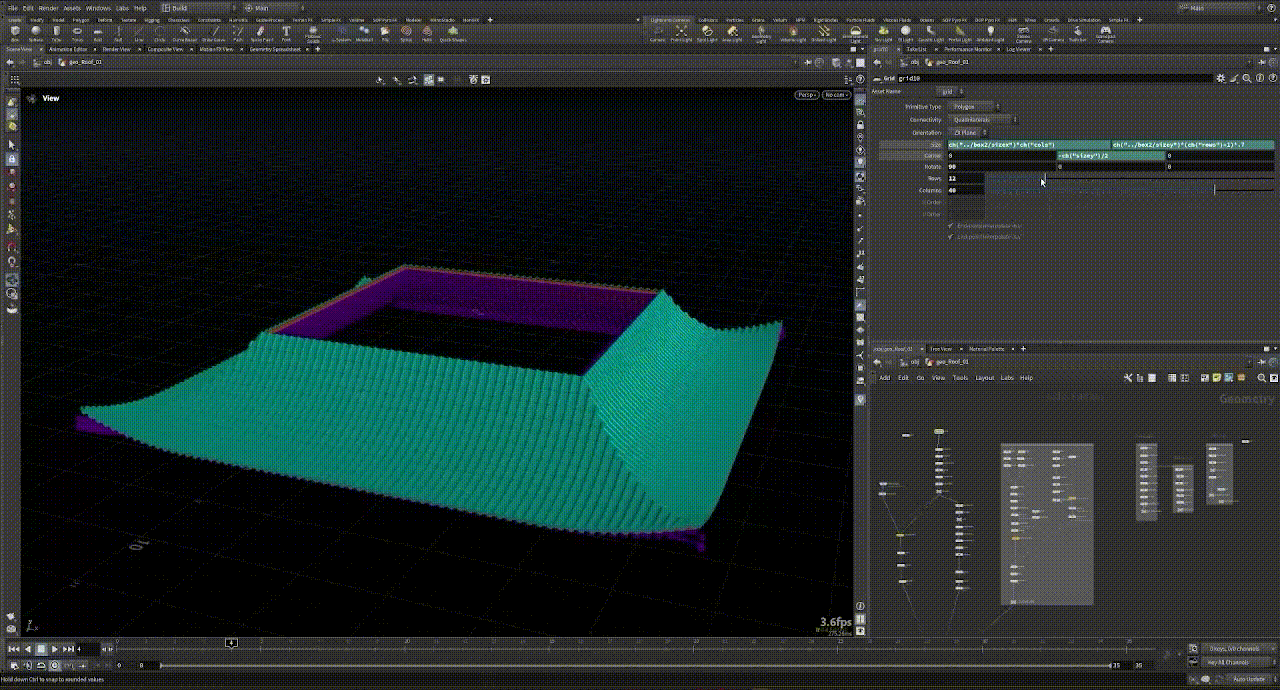Select the Area Light shelf tool
This screenshot has height=690, width=1280.
point(732,32)
